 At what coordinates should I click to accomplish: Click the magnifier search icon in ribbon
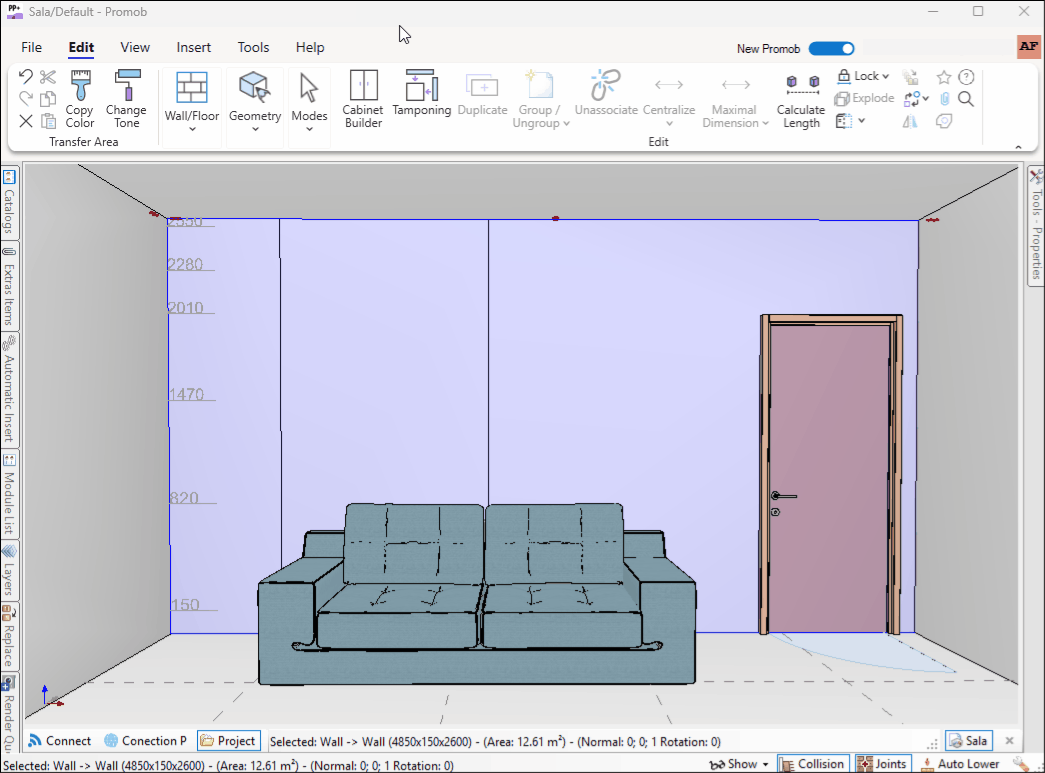click(966, 98)
